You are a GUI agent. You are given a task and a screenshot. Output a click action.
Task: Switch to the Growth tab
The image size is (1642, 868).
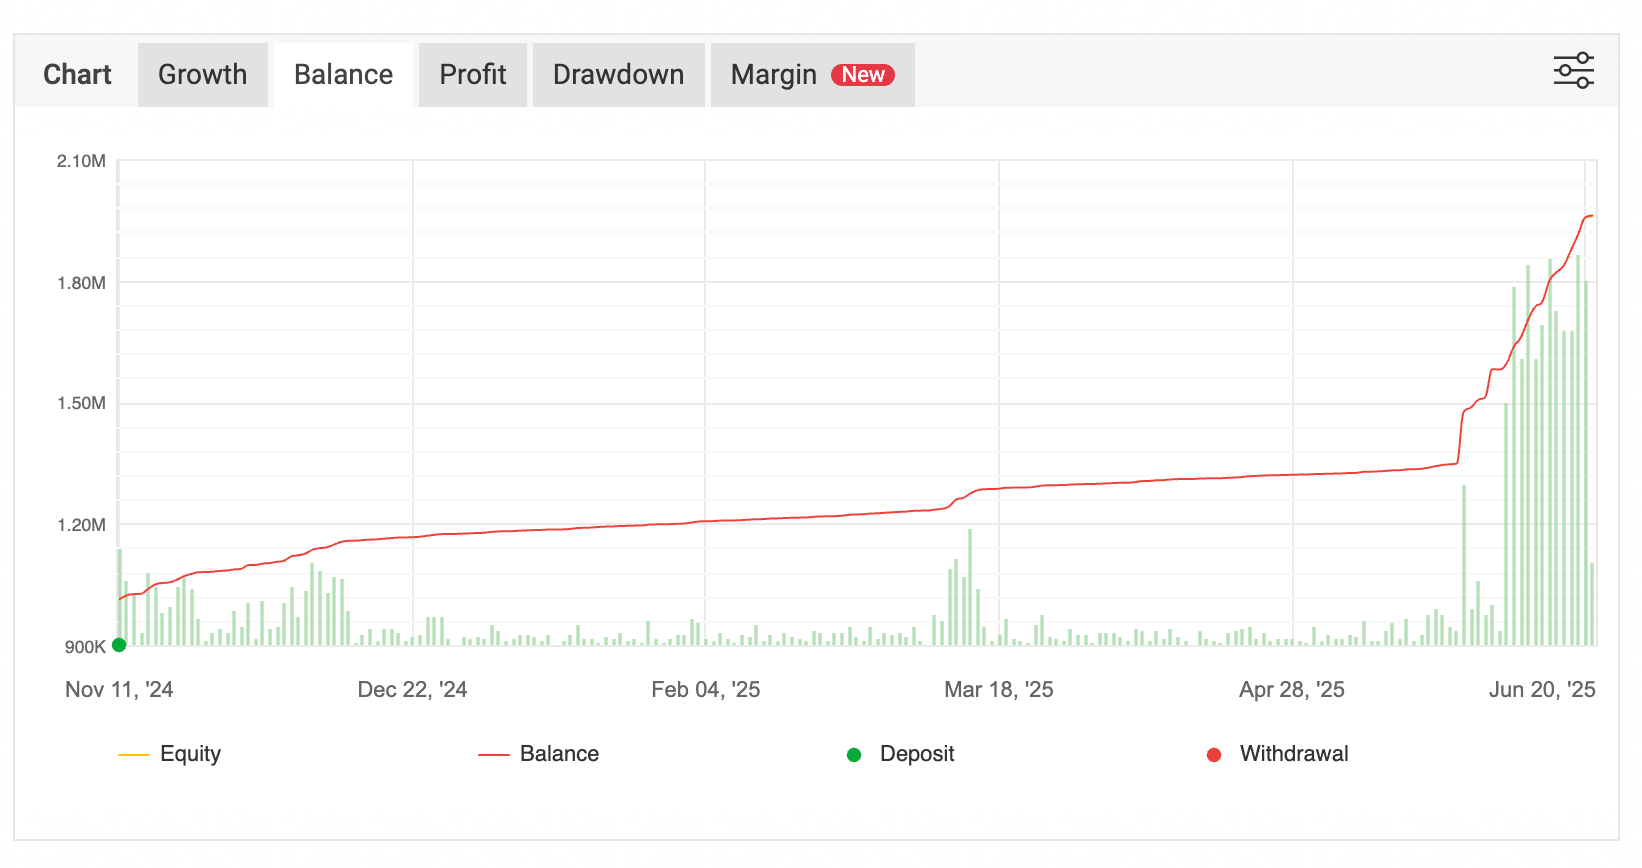(202, 75)
